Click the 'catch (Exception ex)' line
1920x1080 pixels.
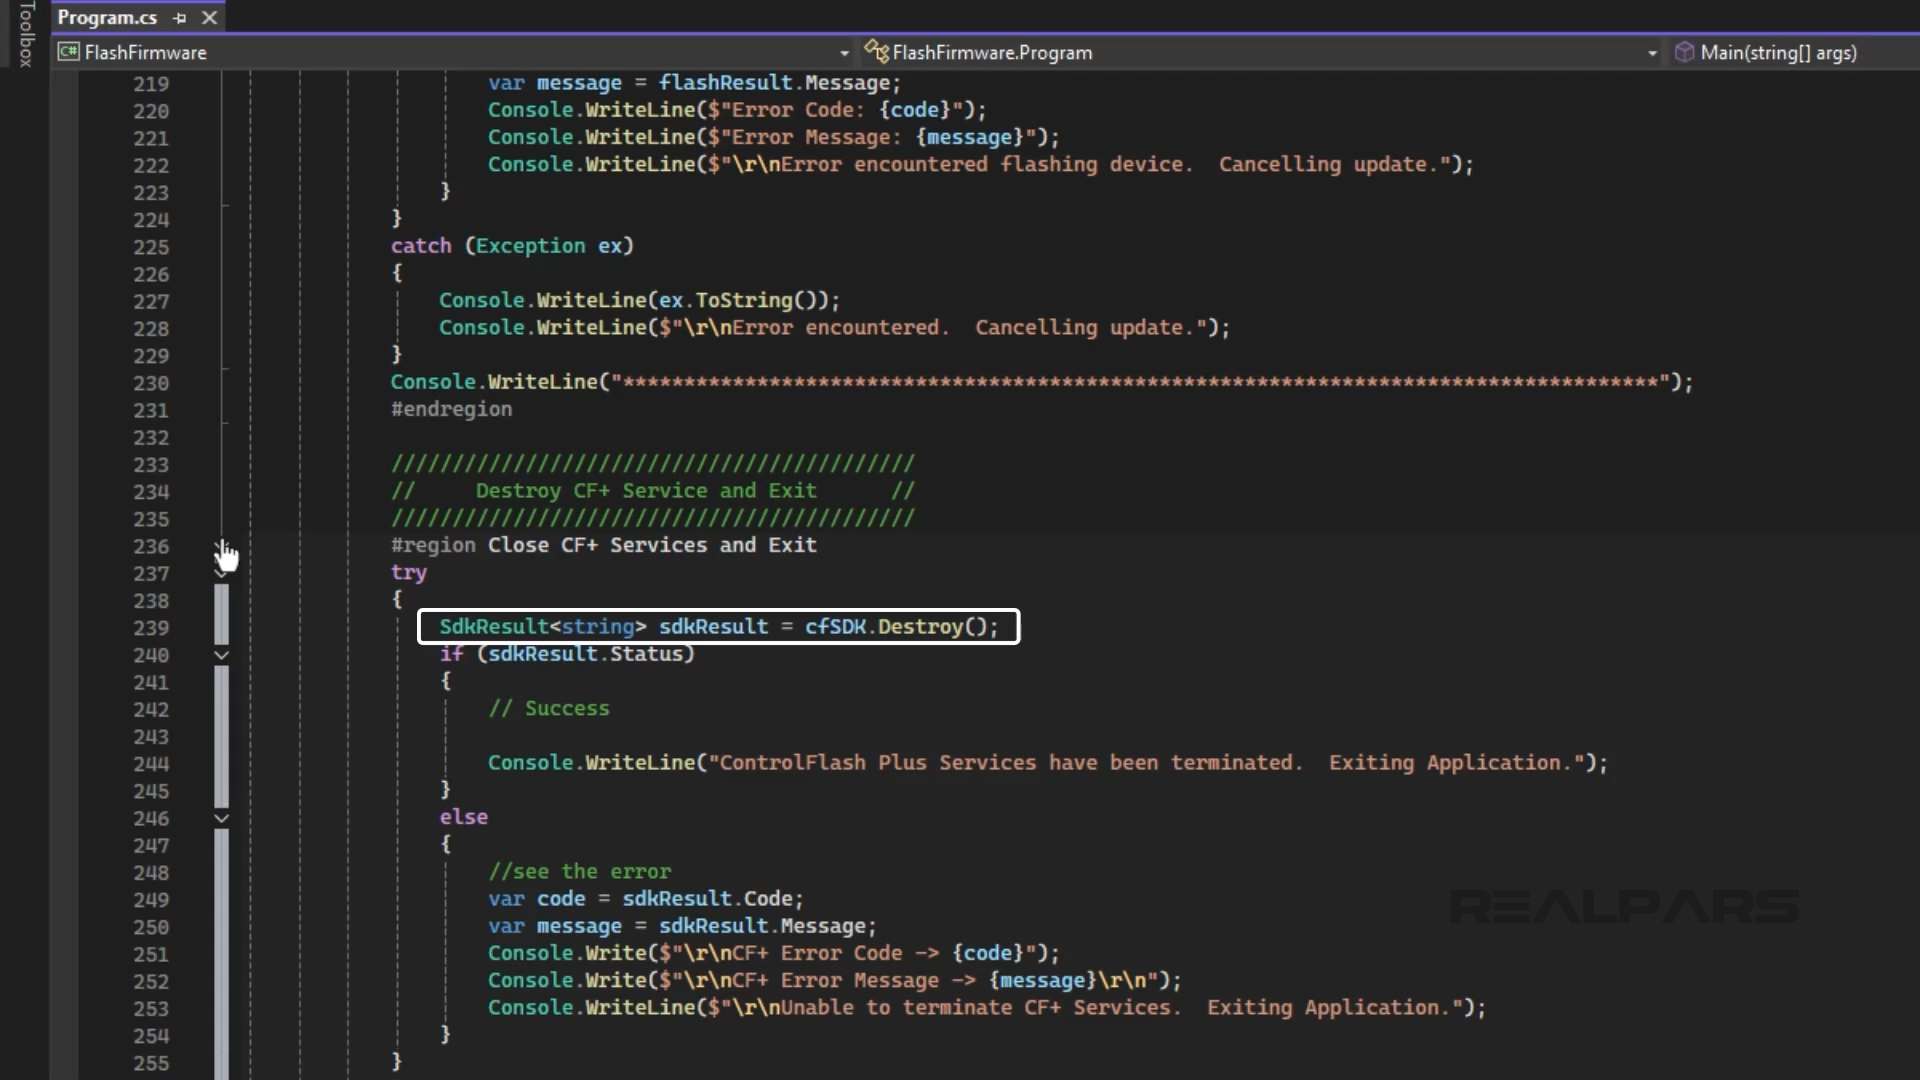pyautogui.click(x=512, y=246)
